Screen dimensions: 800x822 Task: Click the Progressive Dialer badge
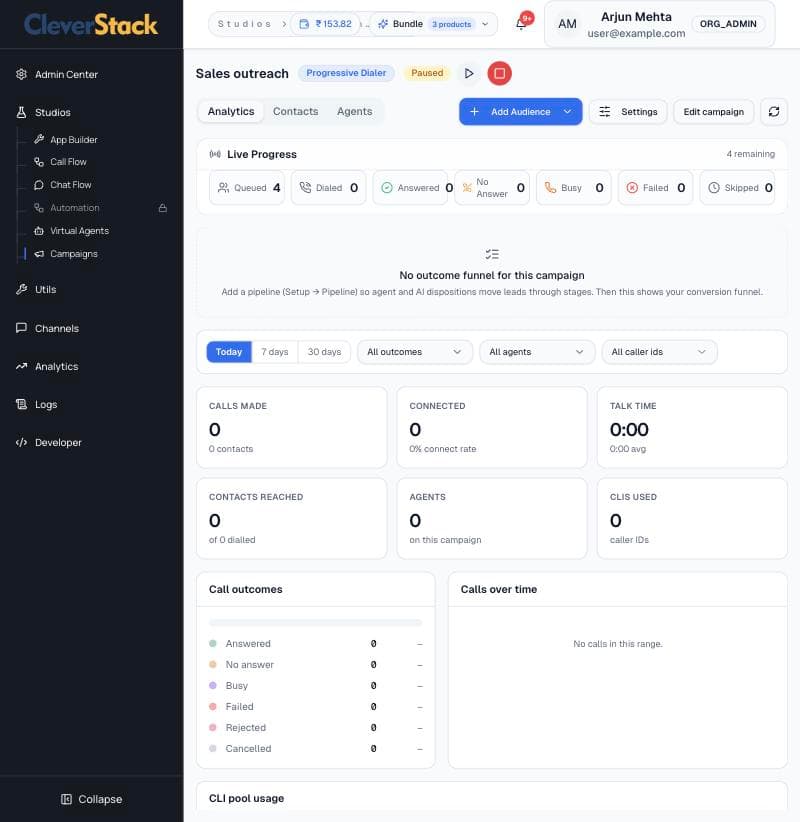pos(346,73)
